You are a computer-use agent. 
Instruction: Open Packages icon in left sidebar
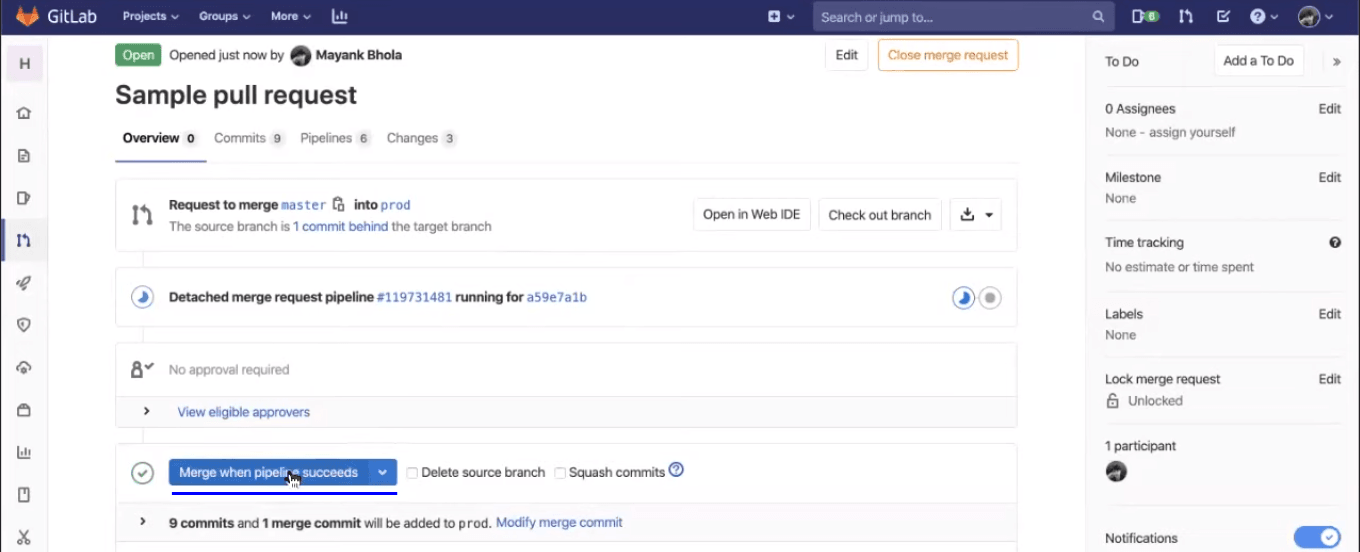click(24, 410)
